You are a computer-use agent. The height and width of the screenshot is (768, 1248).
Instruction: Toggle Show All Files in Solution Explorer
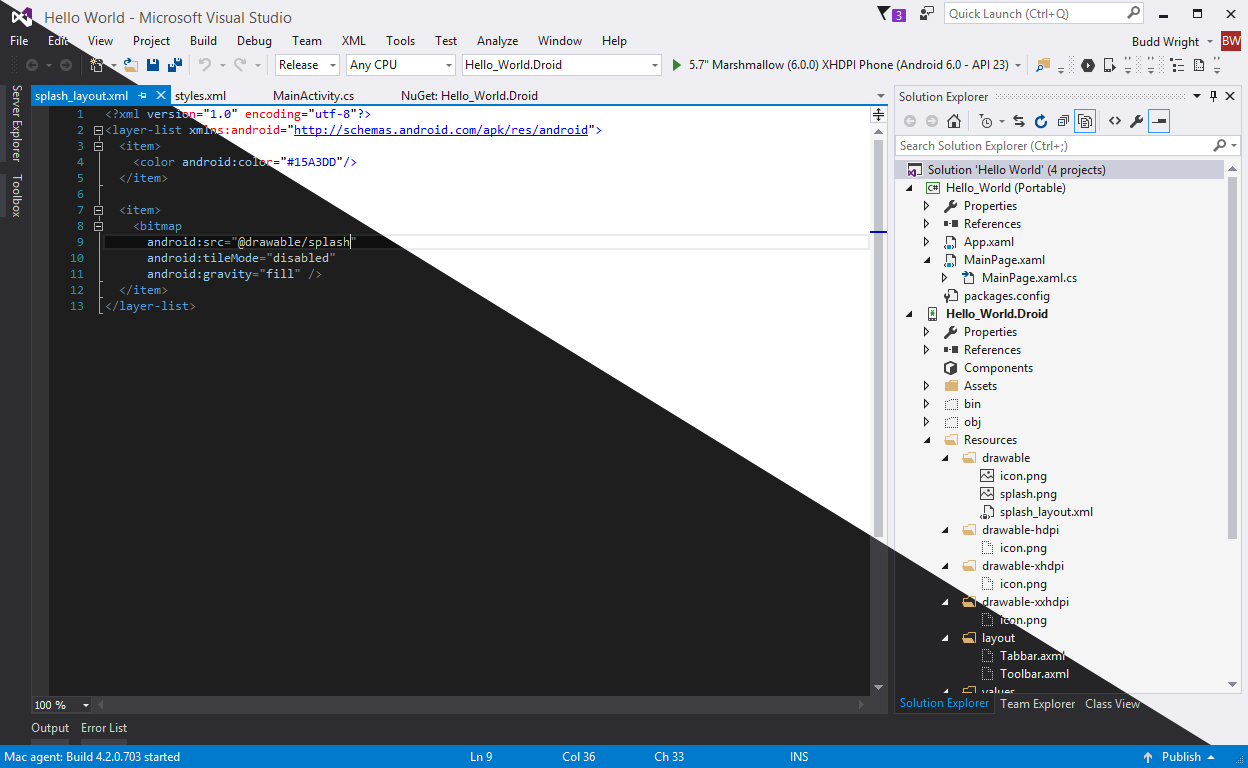click(x=1085, y=121)
